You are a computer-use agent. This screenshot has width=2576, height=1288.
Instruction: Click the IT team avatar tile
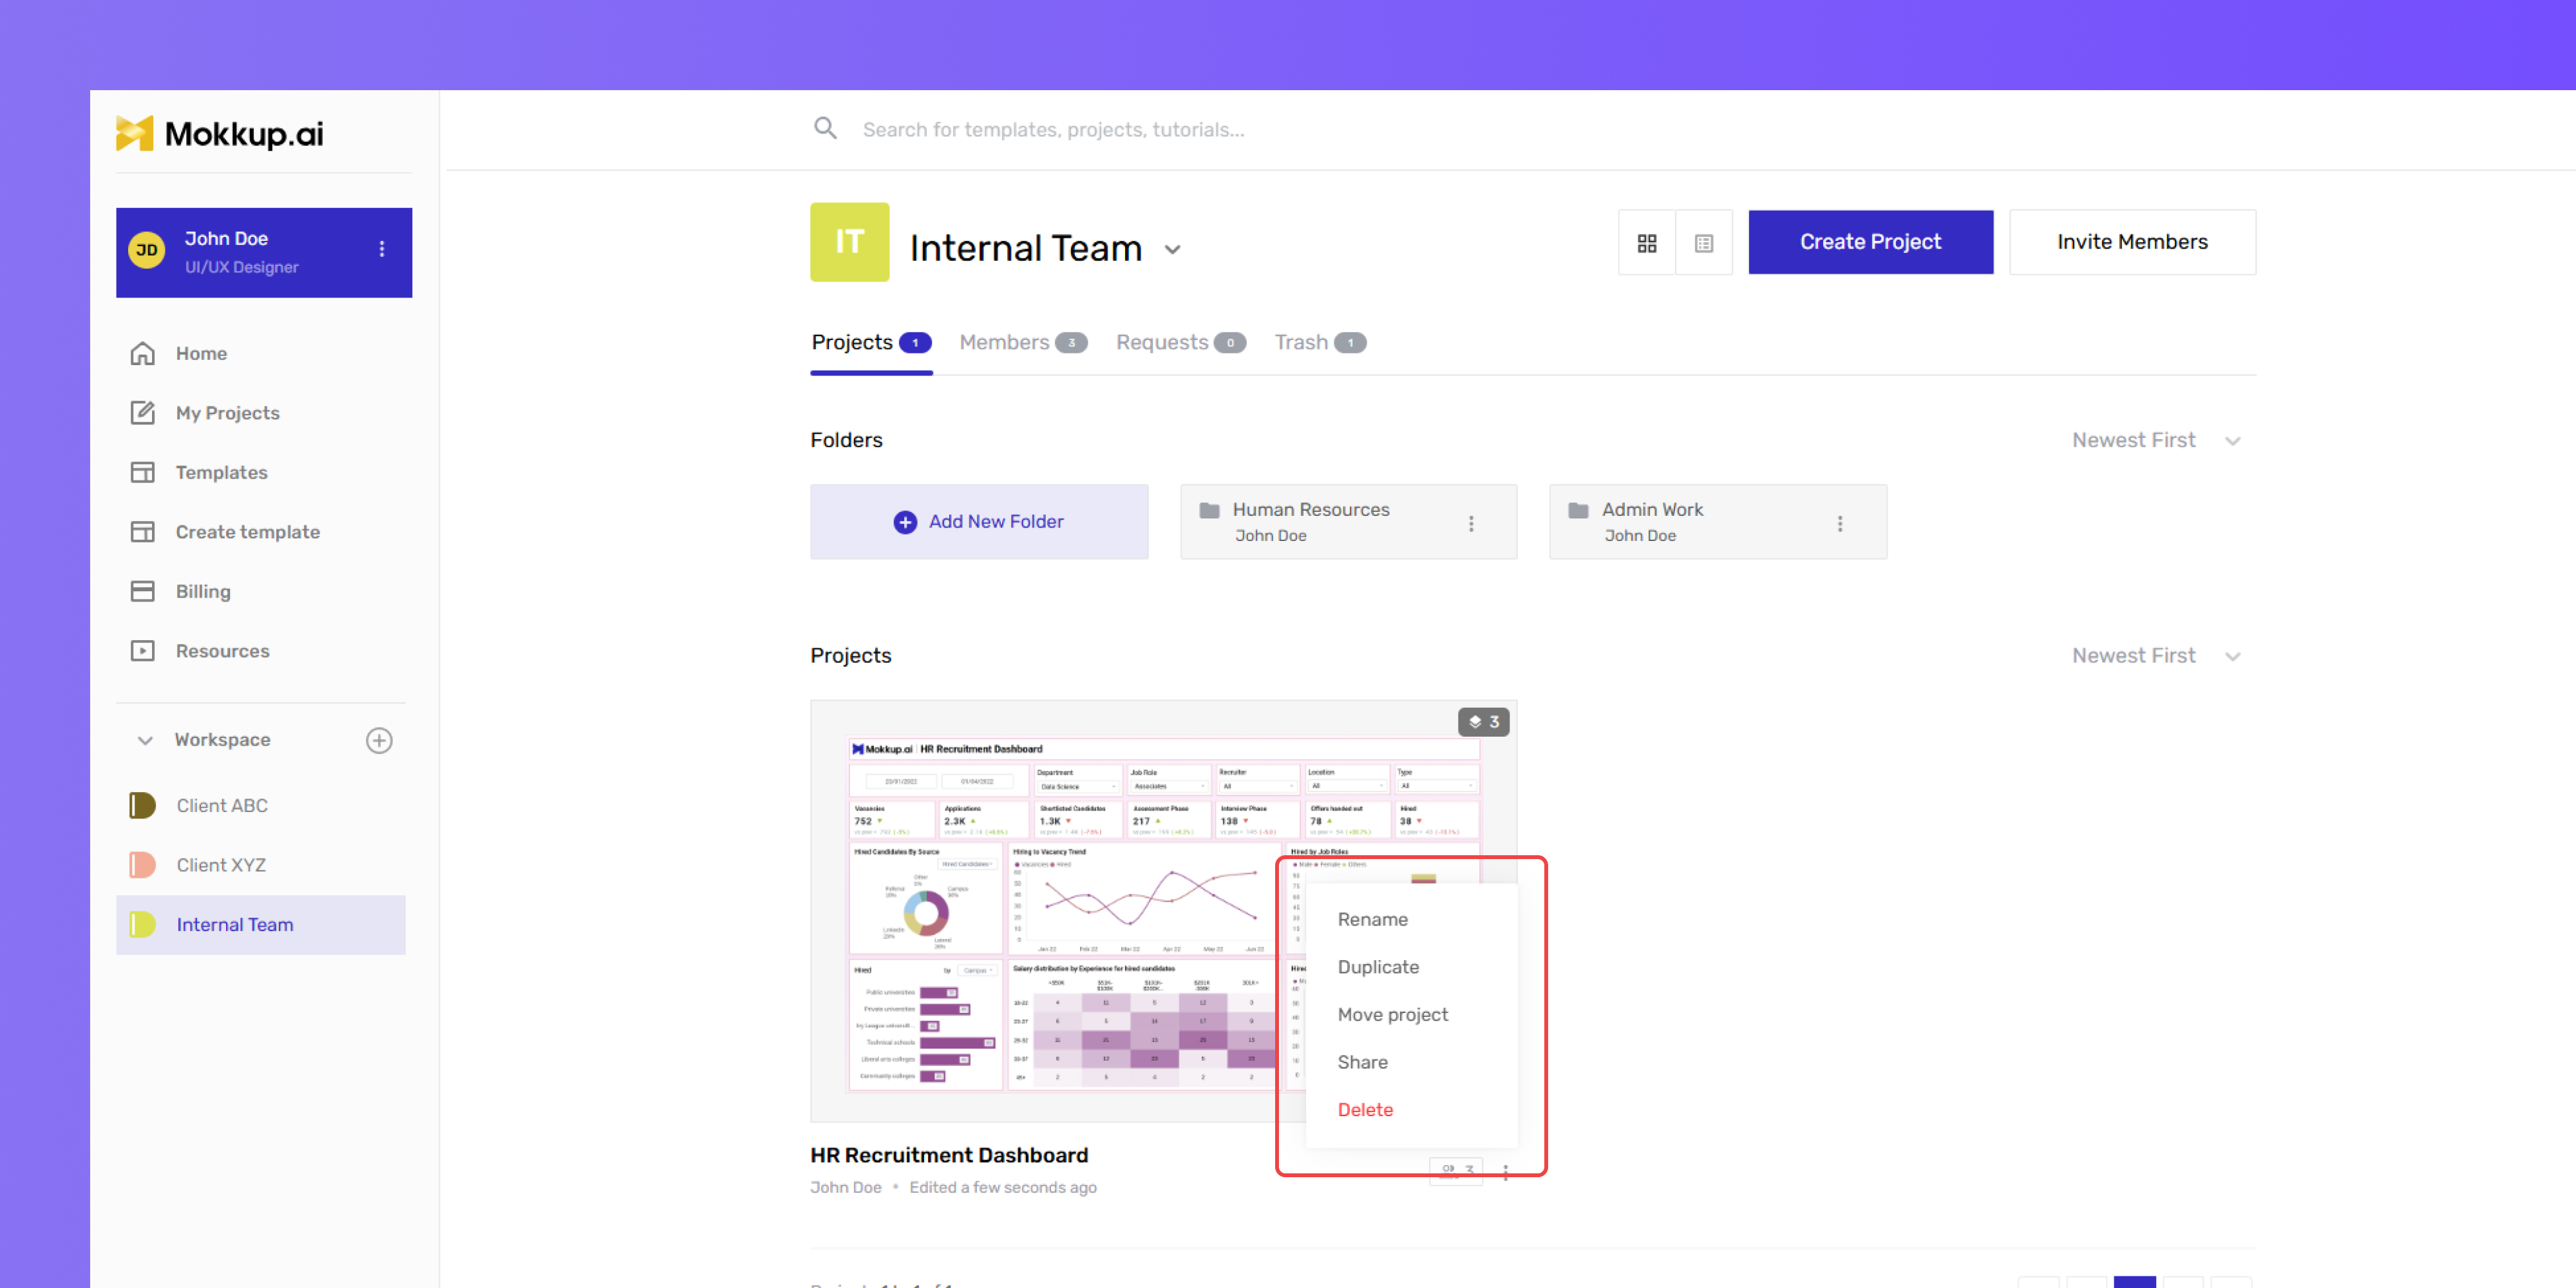pos(849,242)
